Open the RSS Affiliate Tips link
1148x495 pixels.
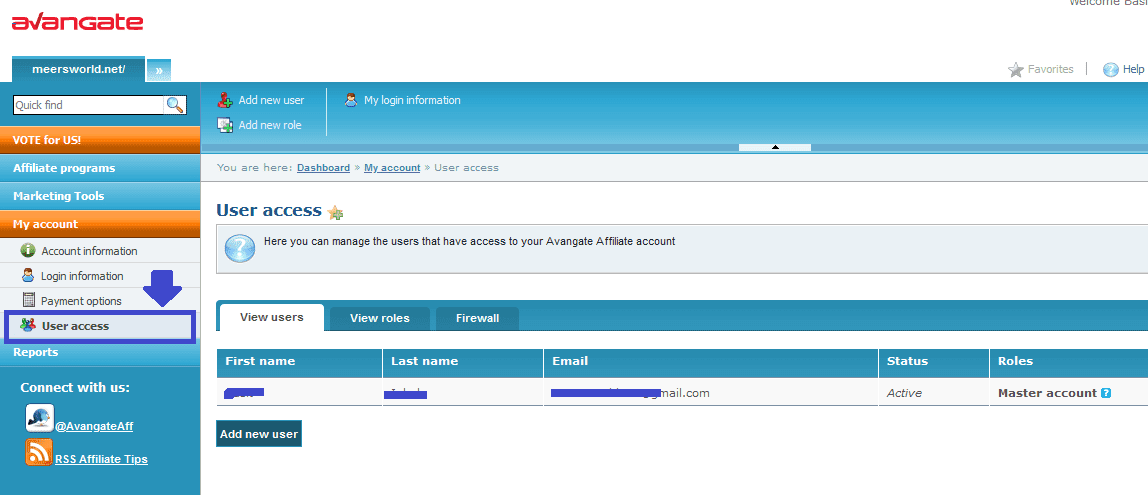[x=101, y=460]
